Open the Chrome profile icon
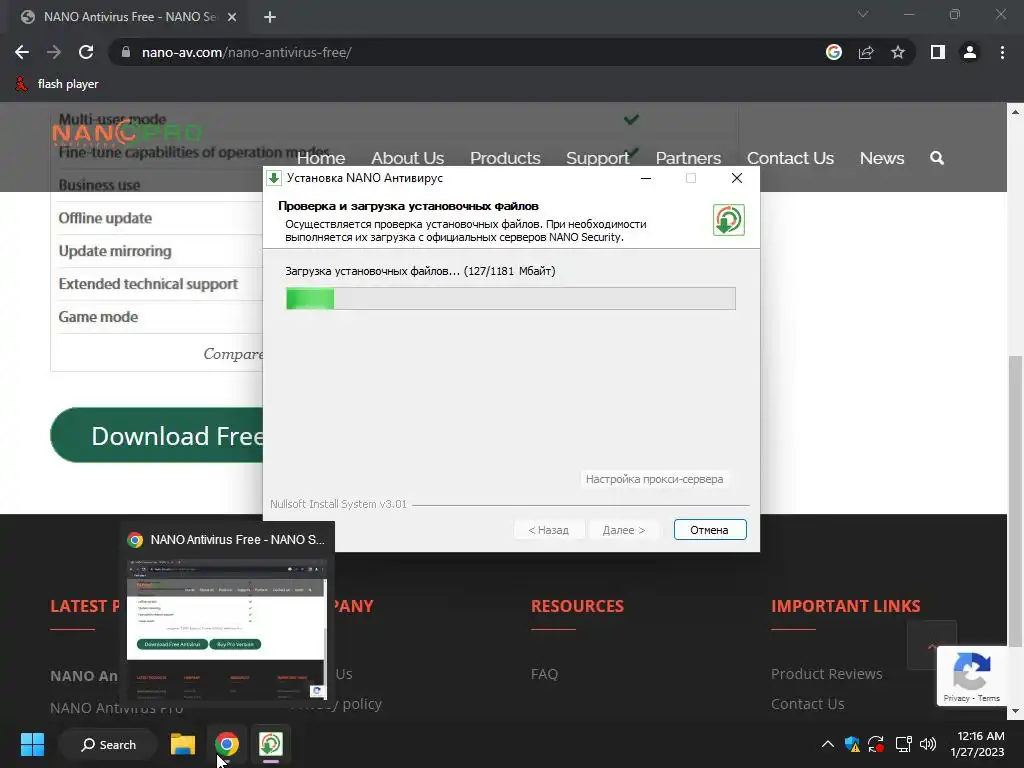Image resolution: width=1024 pixels, height=768 pixels. pyautogui.click(x=970, y=52)
